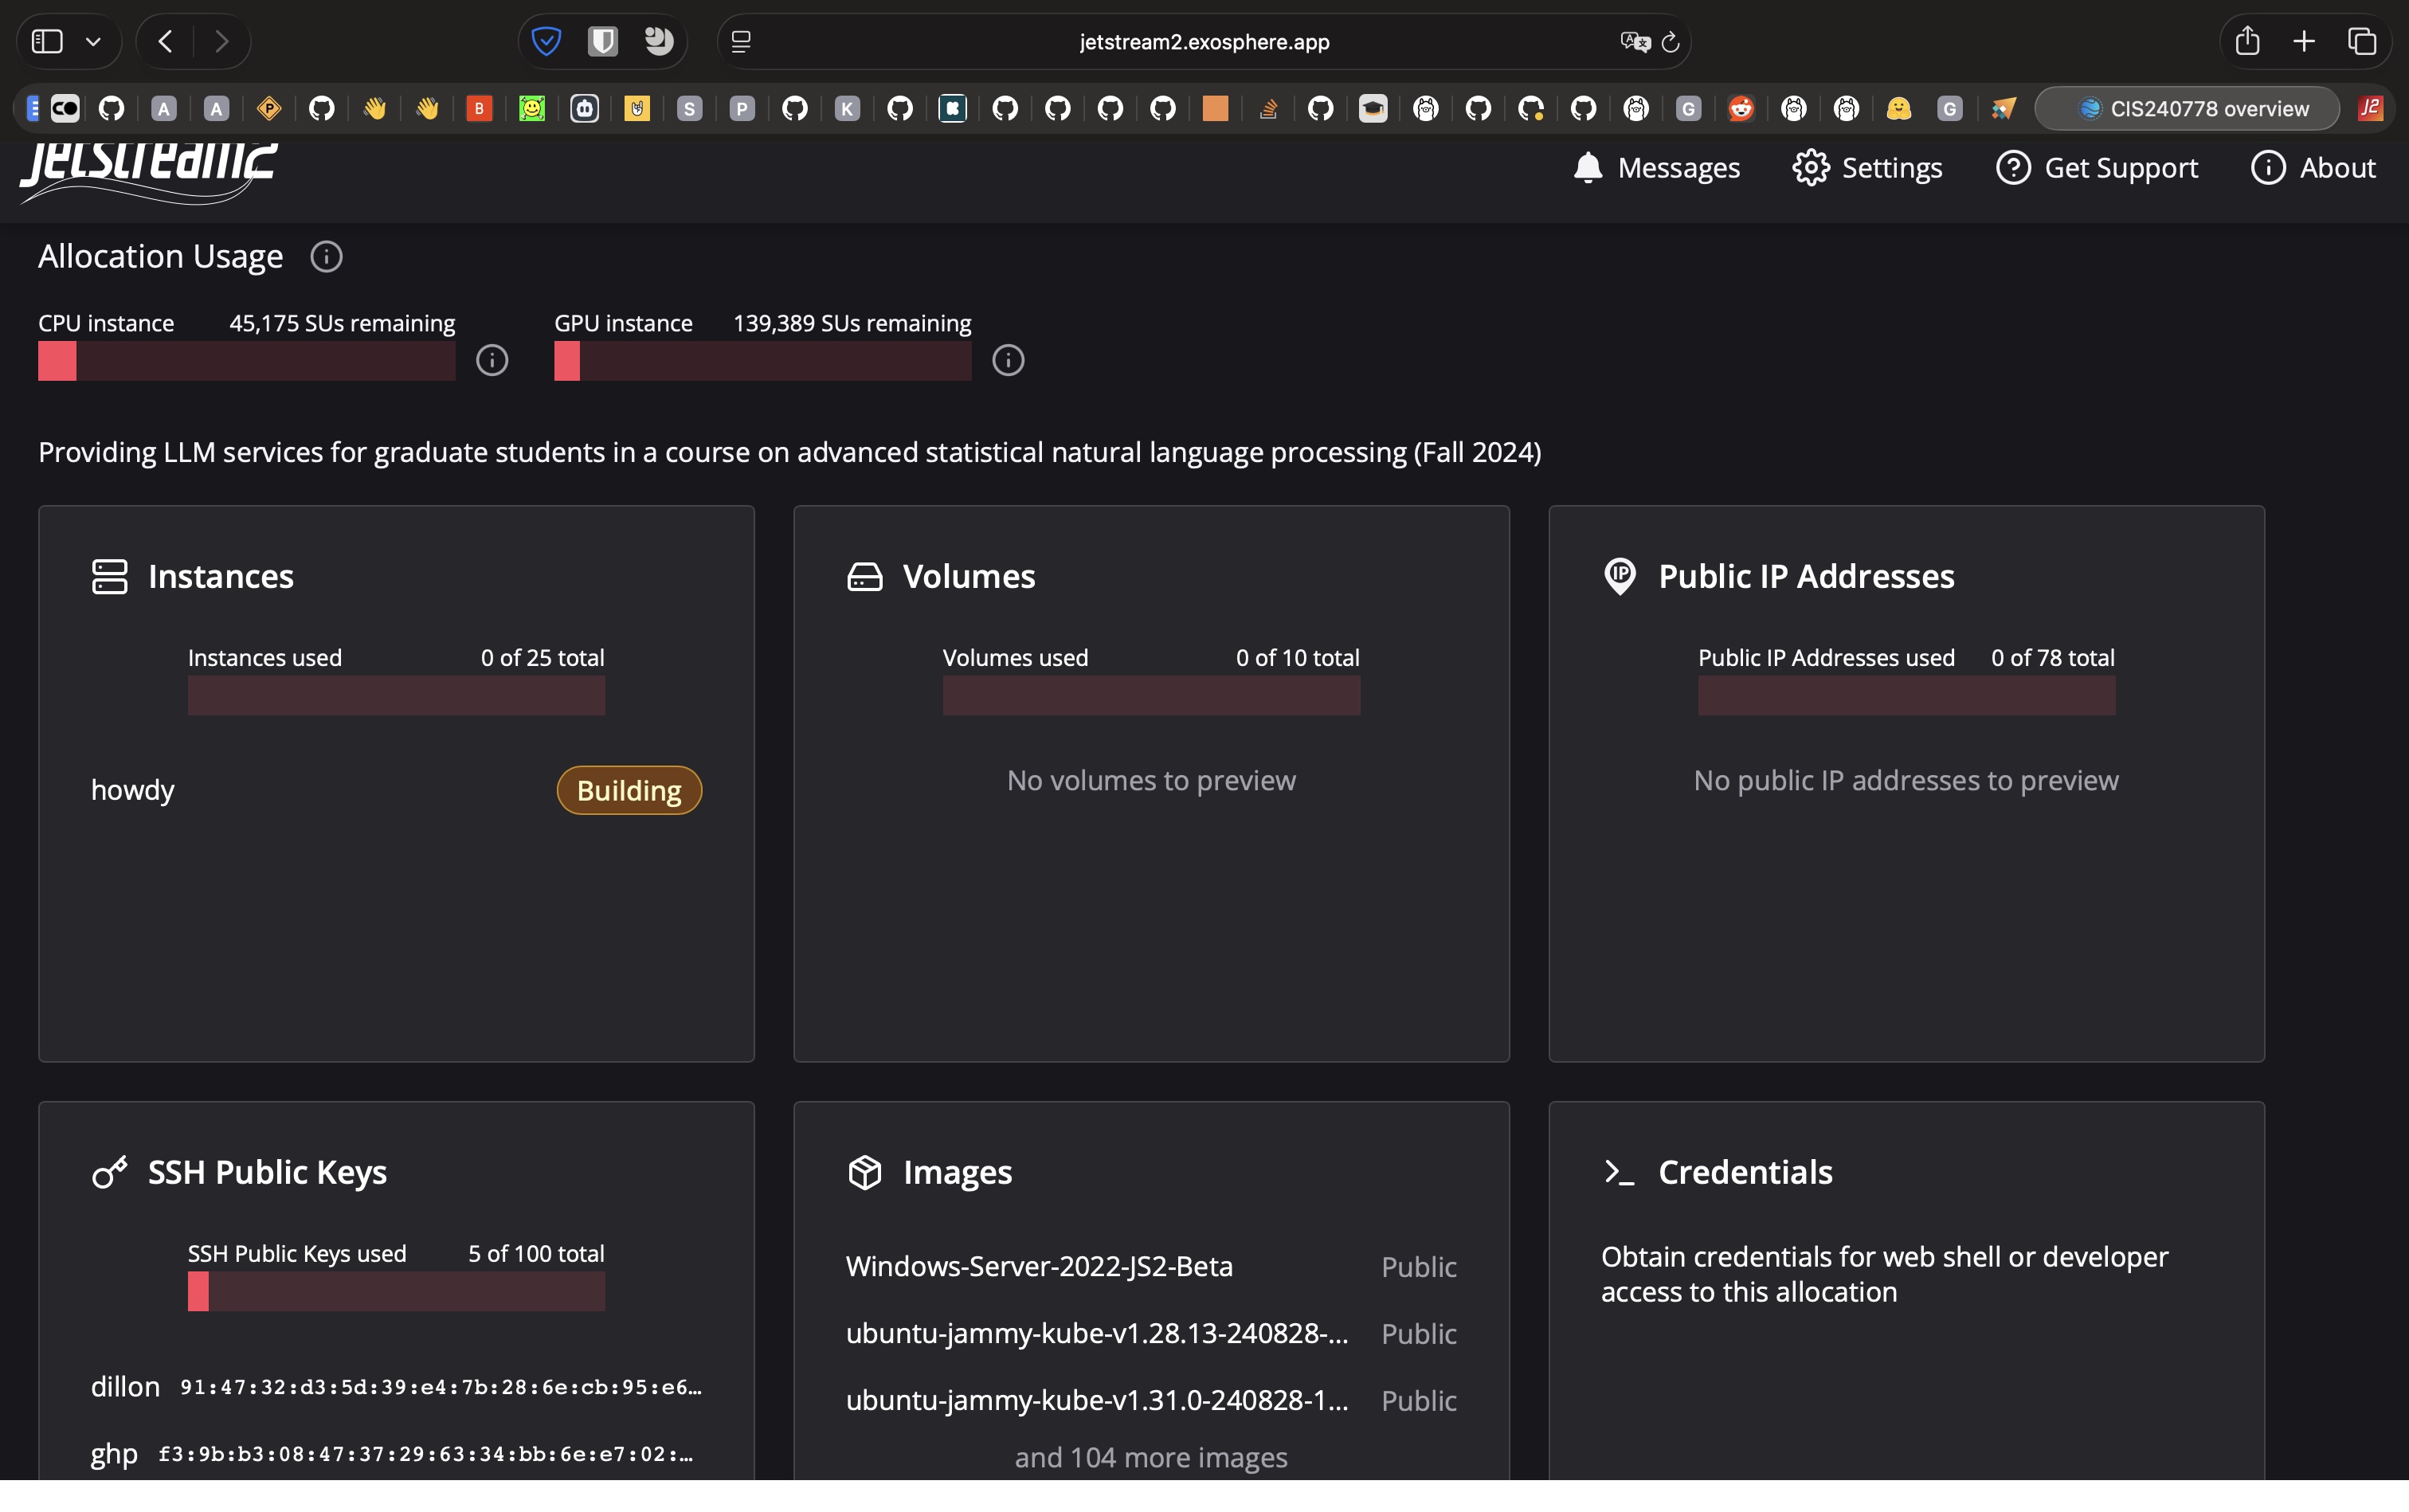
Task: Open the Hugging Face emoji pinned tab
Action: 1899,108
